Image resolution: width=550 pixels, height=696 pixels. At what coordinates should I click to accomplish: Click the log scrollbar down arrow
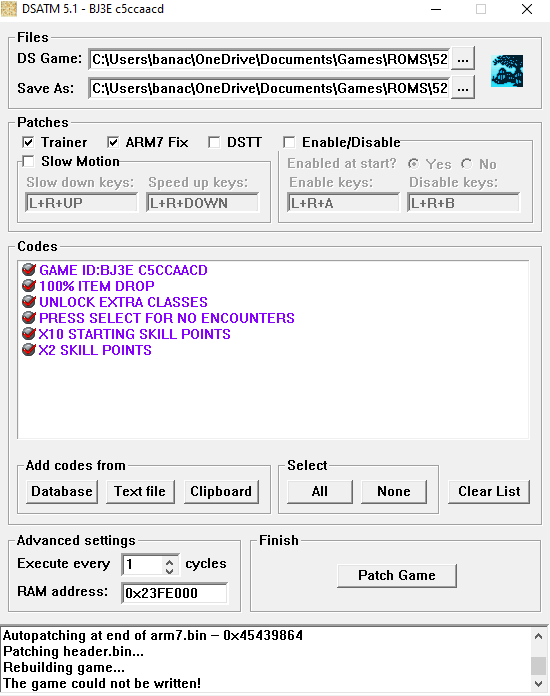[538, 684]
